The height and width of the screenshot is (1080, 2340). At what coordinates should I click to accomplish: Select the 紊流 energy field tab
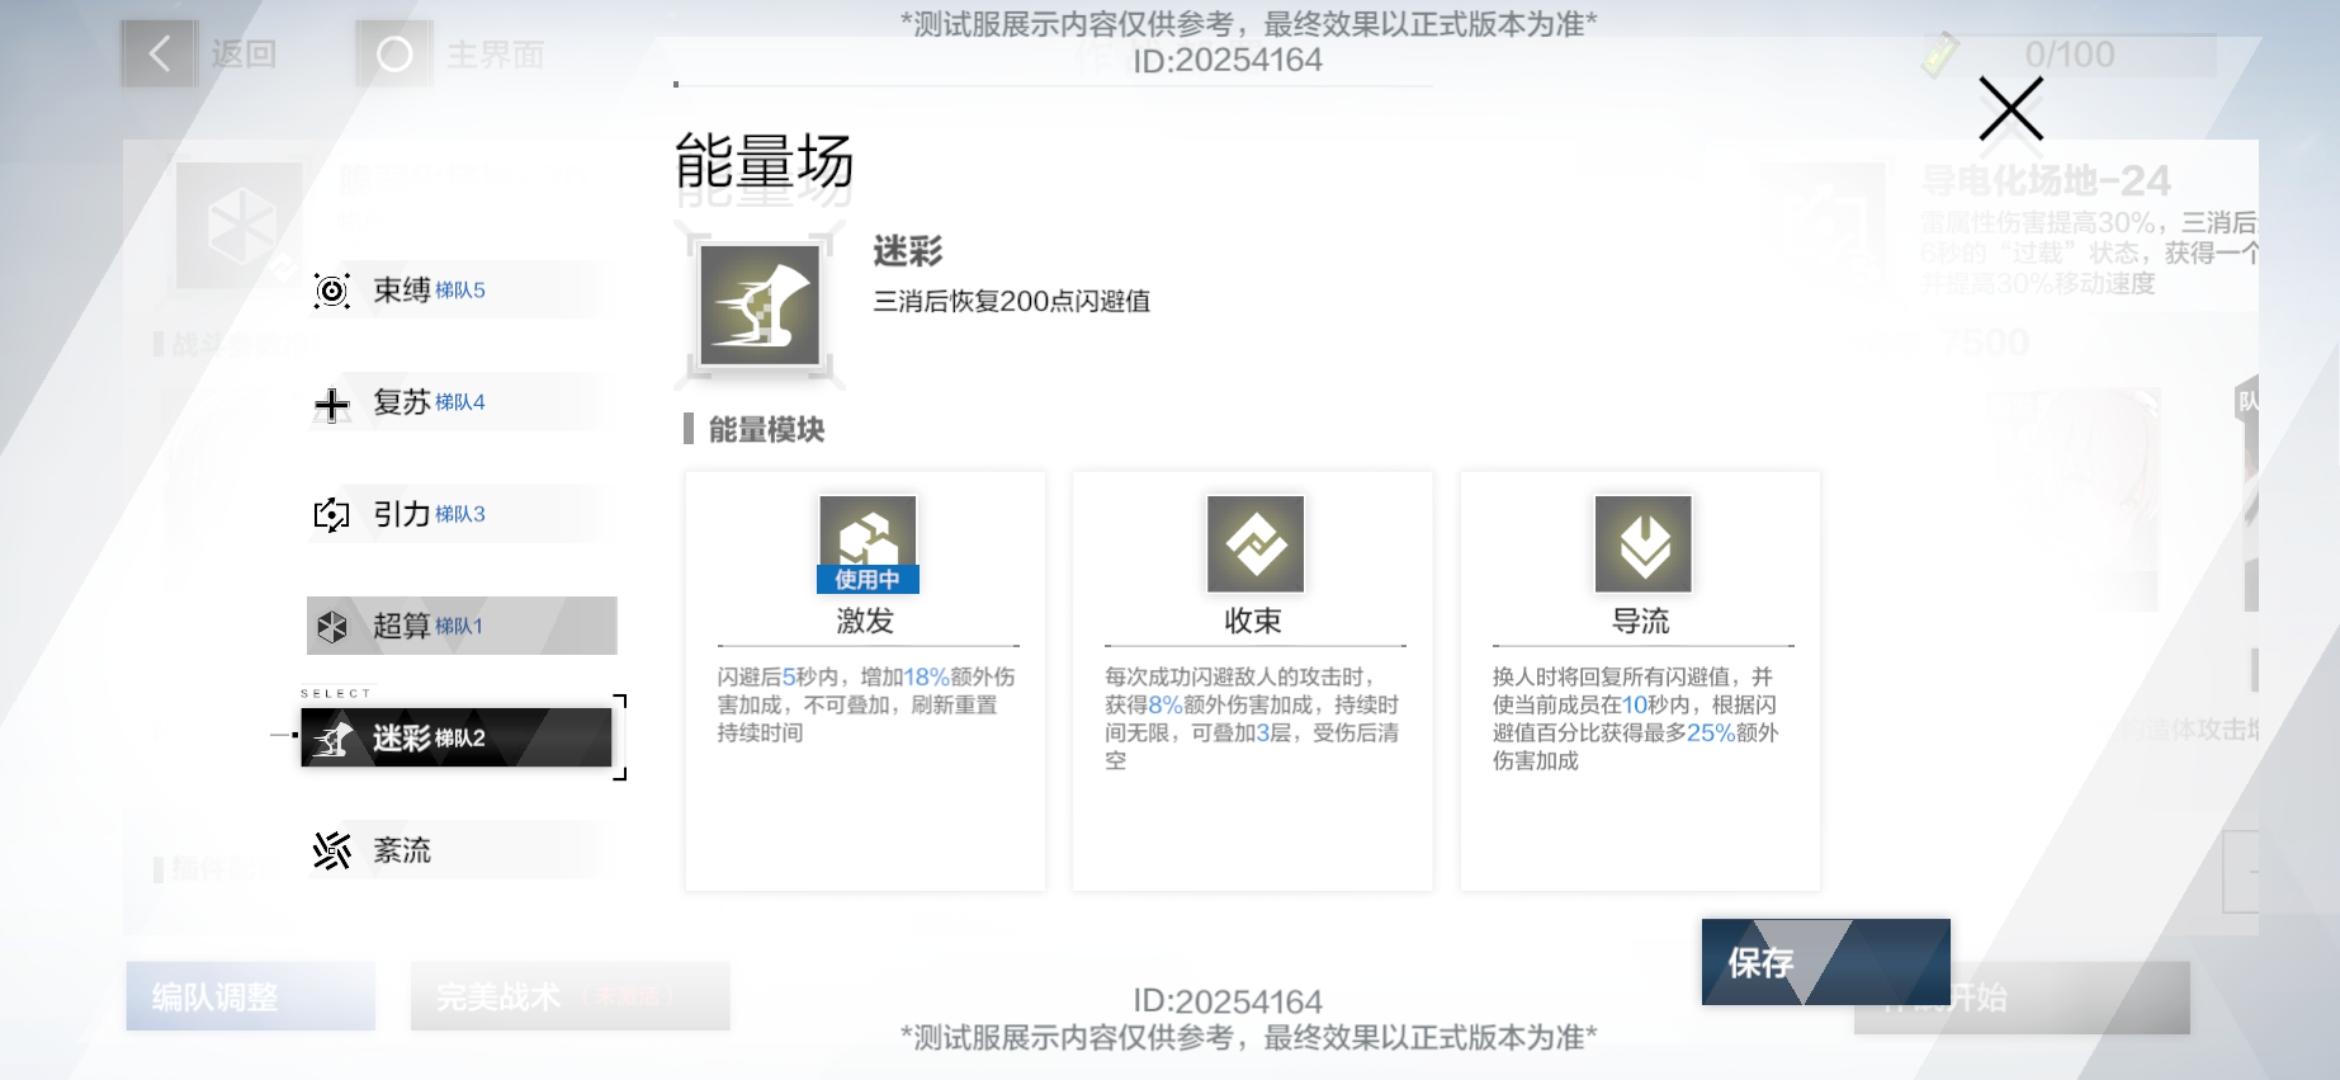[x=461, y=850]
